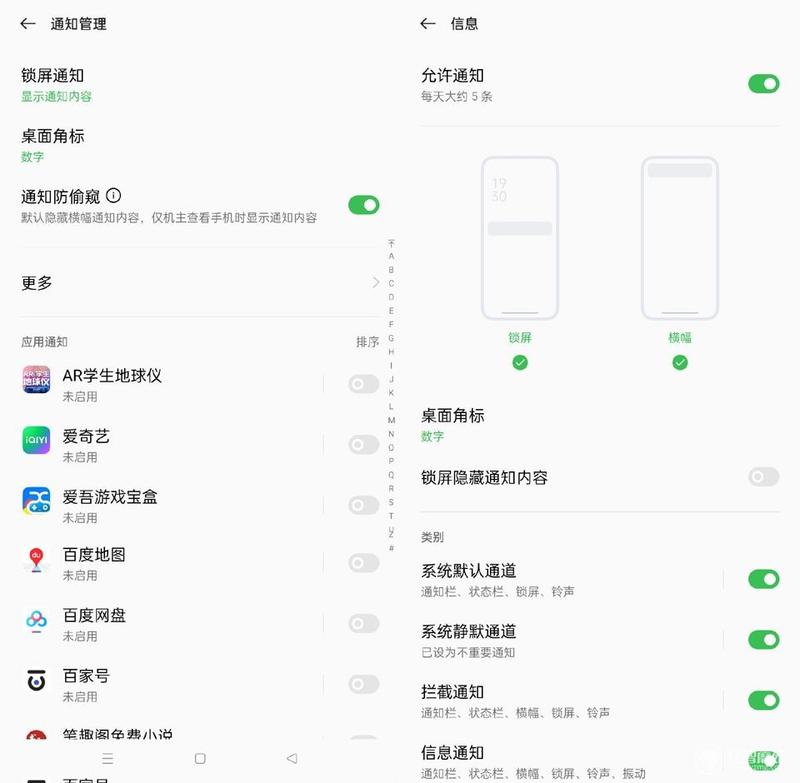The height and width of the screenshot is (783, 800).
Task: Disable the 通知防偷窥 toggle
Action: pyautogui.click(x=364, y=205)
